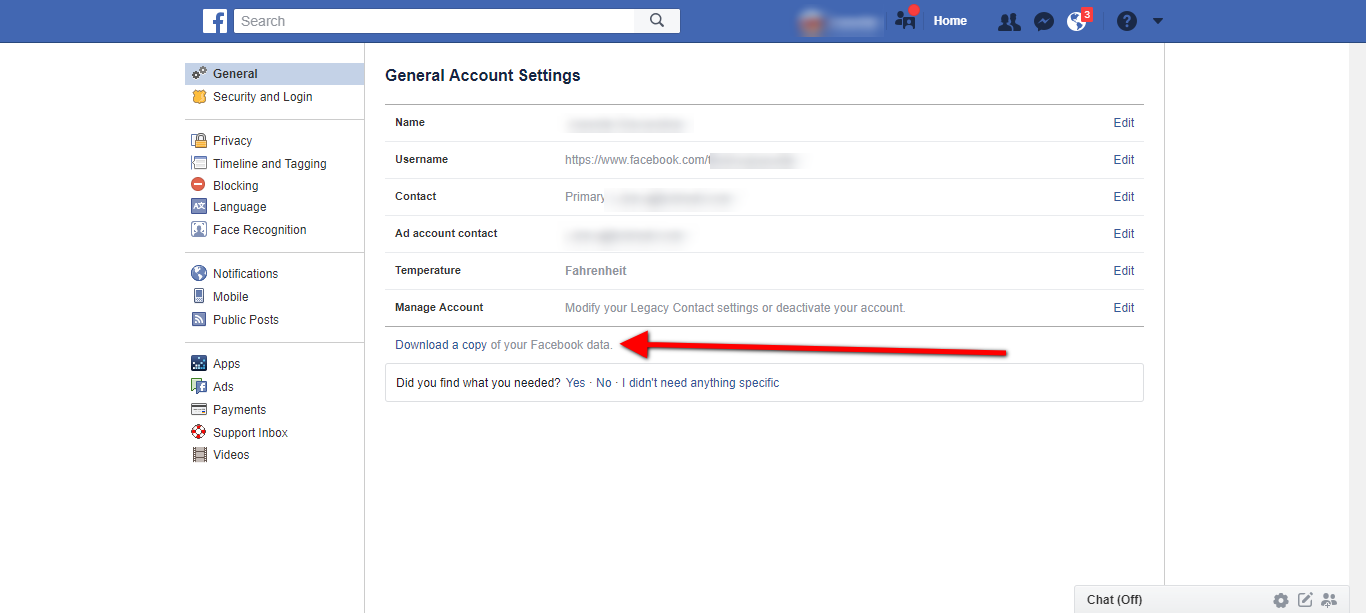Open Mobile settings
Image resolution: width=1366 pixels, height=613 pixels.
coord(230,297)
